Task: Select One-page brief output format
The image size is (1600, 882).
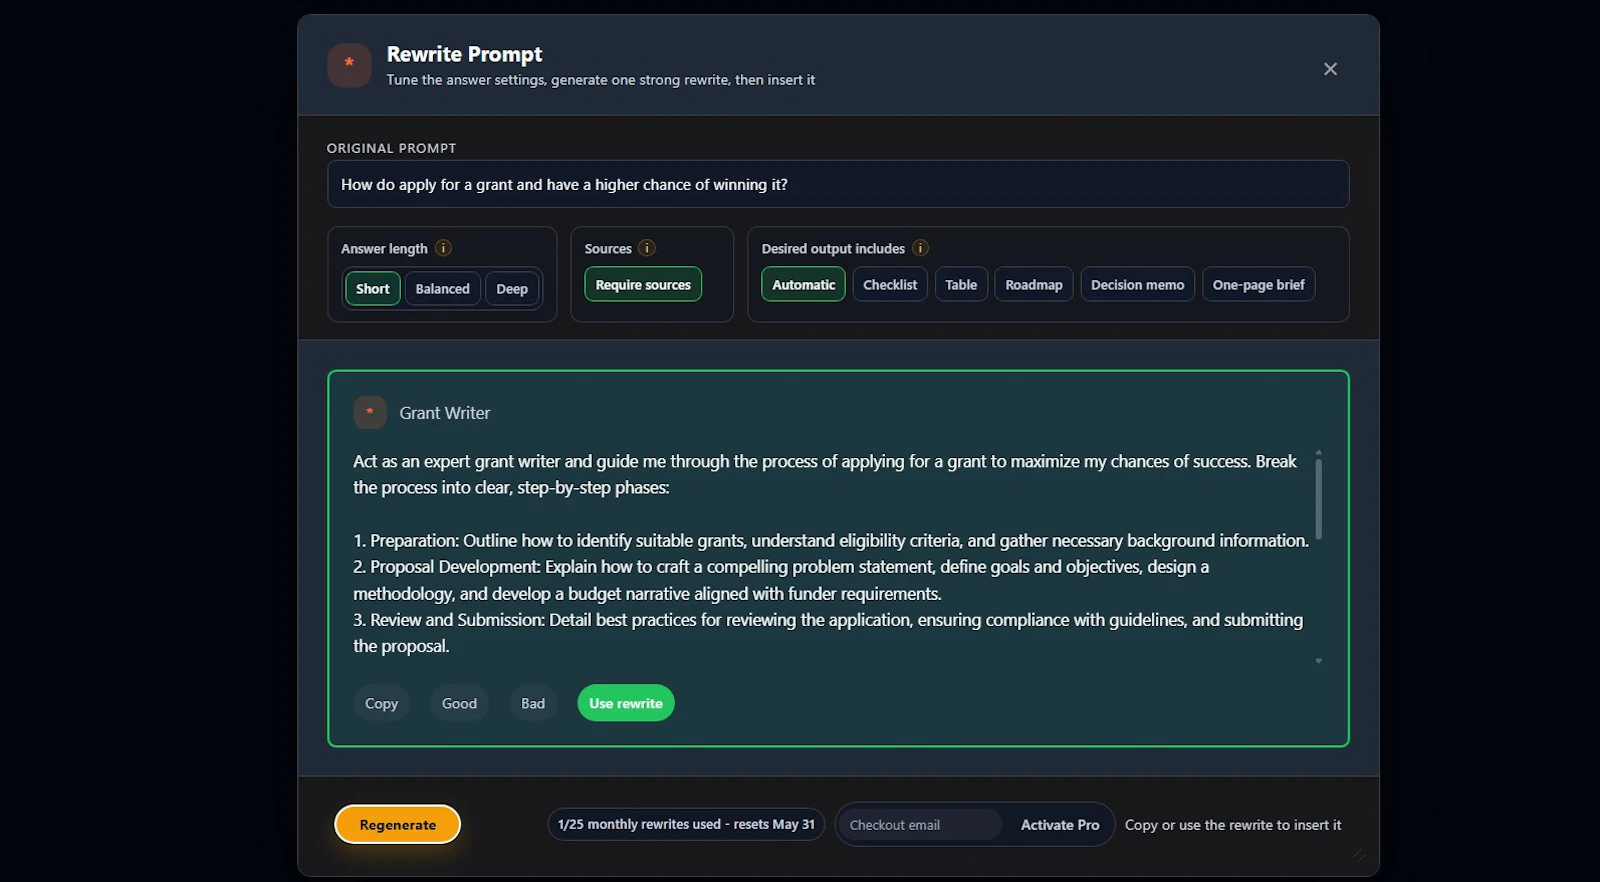Action: (x=1259, y=285)
